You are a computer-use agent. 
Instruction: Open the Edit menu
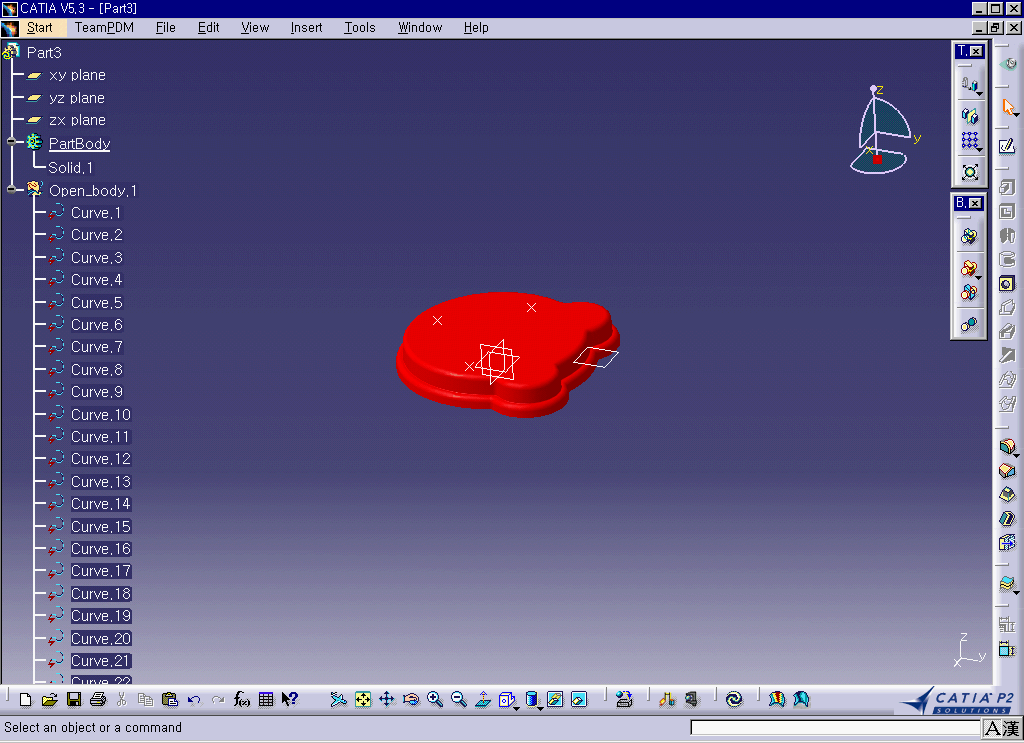[x=208, y=27]
